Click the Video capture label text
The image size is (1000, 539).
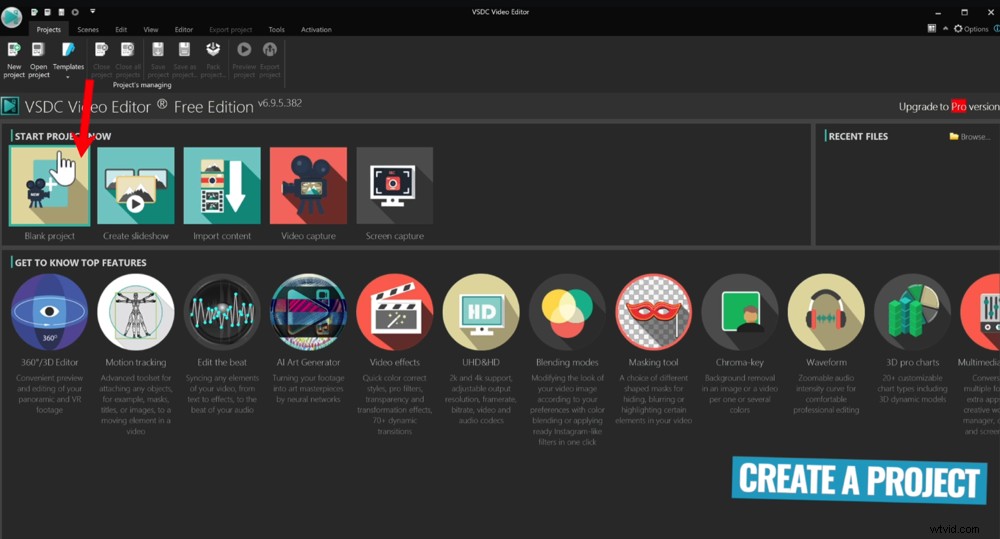[x=309, y=236]
